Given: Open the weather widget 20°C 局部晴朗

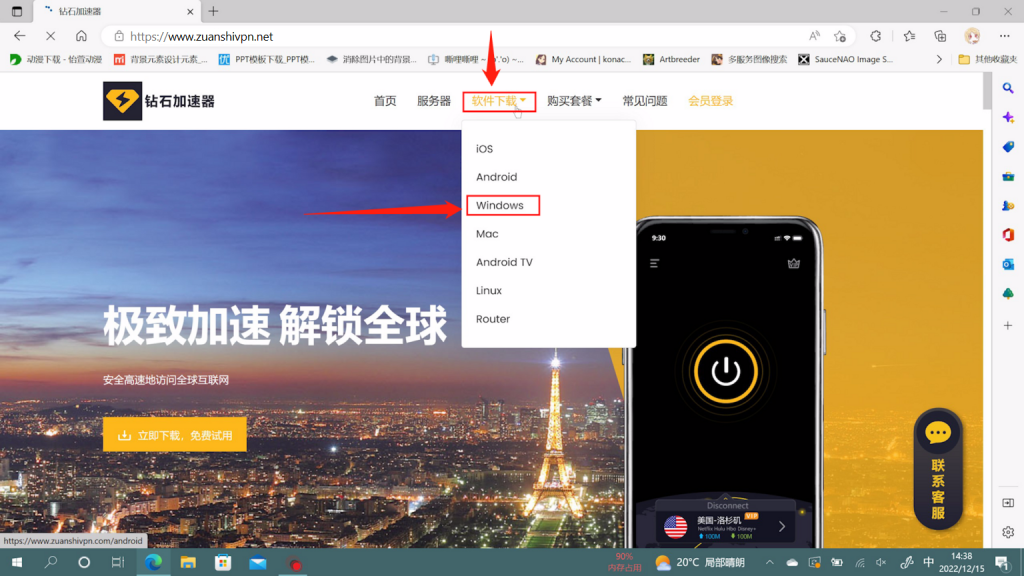Looking at the screenshot, I should coord(699,562).
